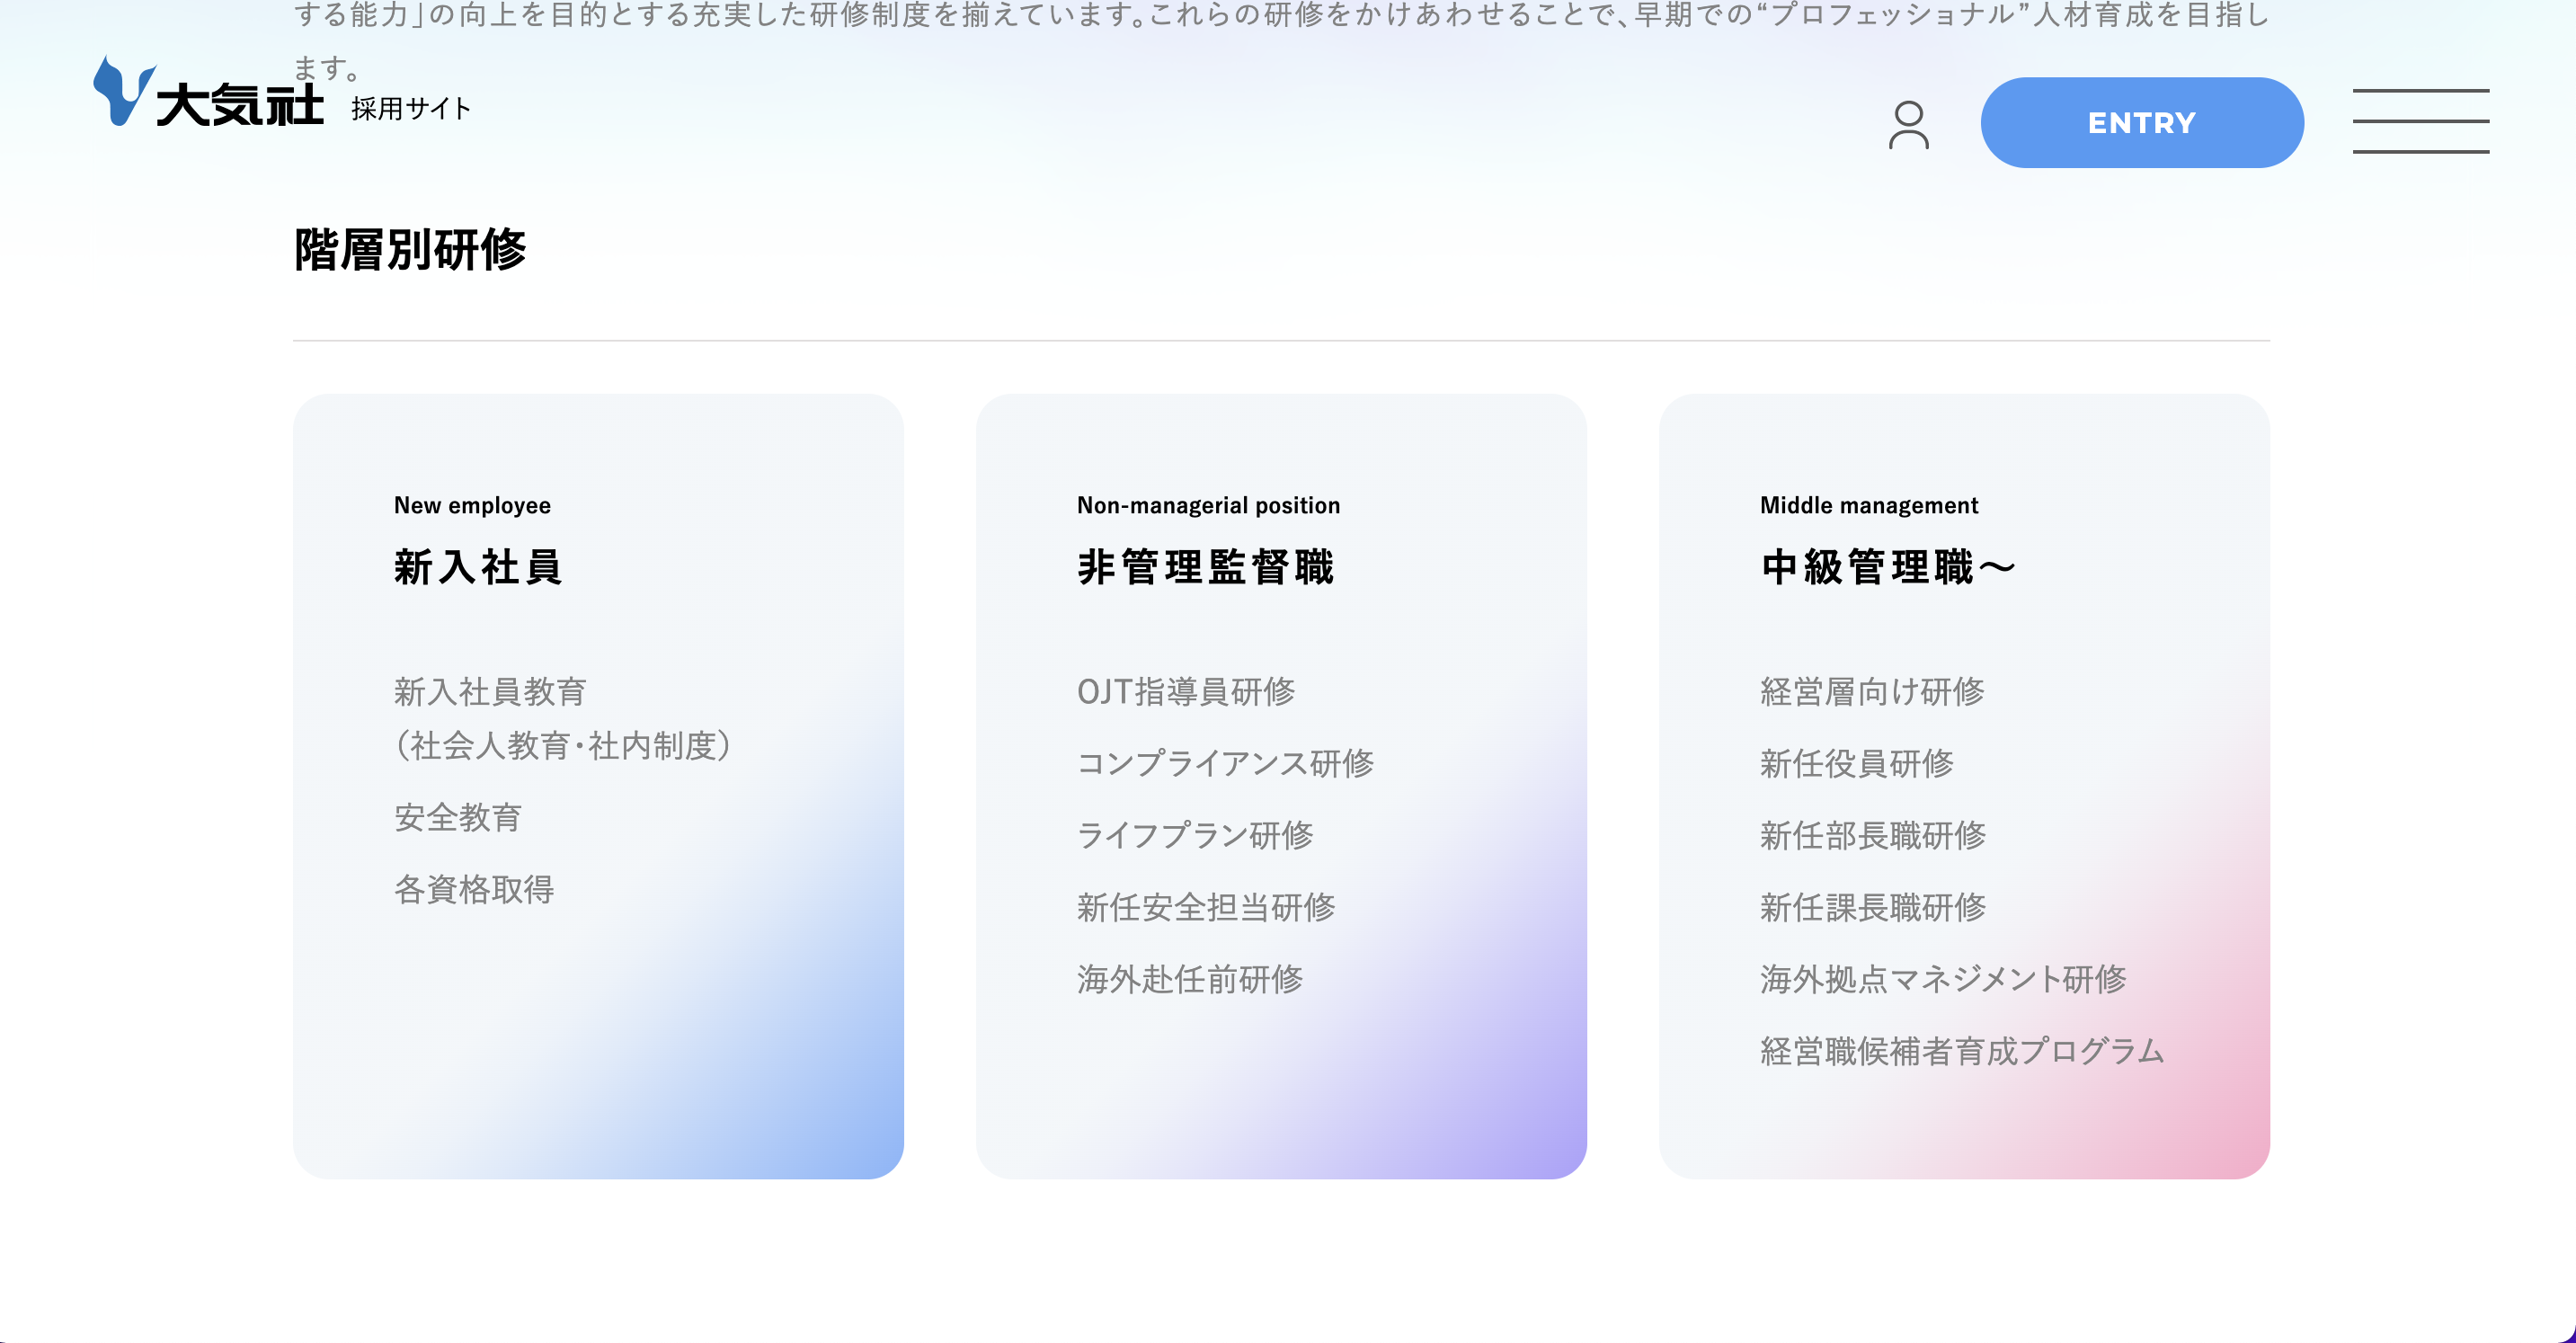Click the Middle management label
Image resolution: width=2576 pixels, height=1343 pixels.
click(1869, 505)
